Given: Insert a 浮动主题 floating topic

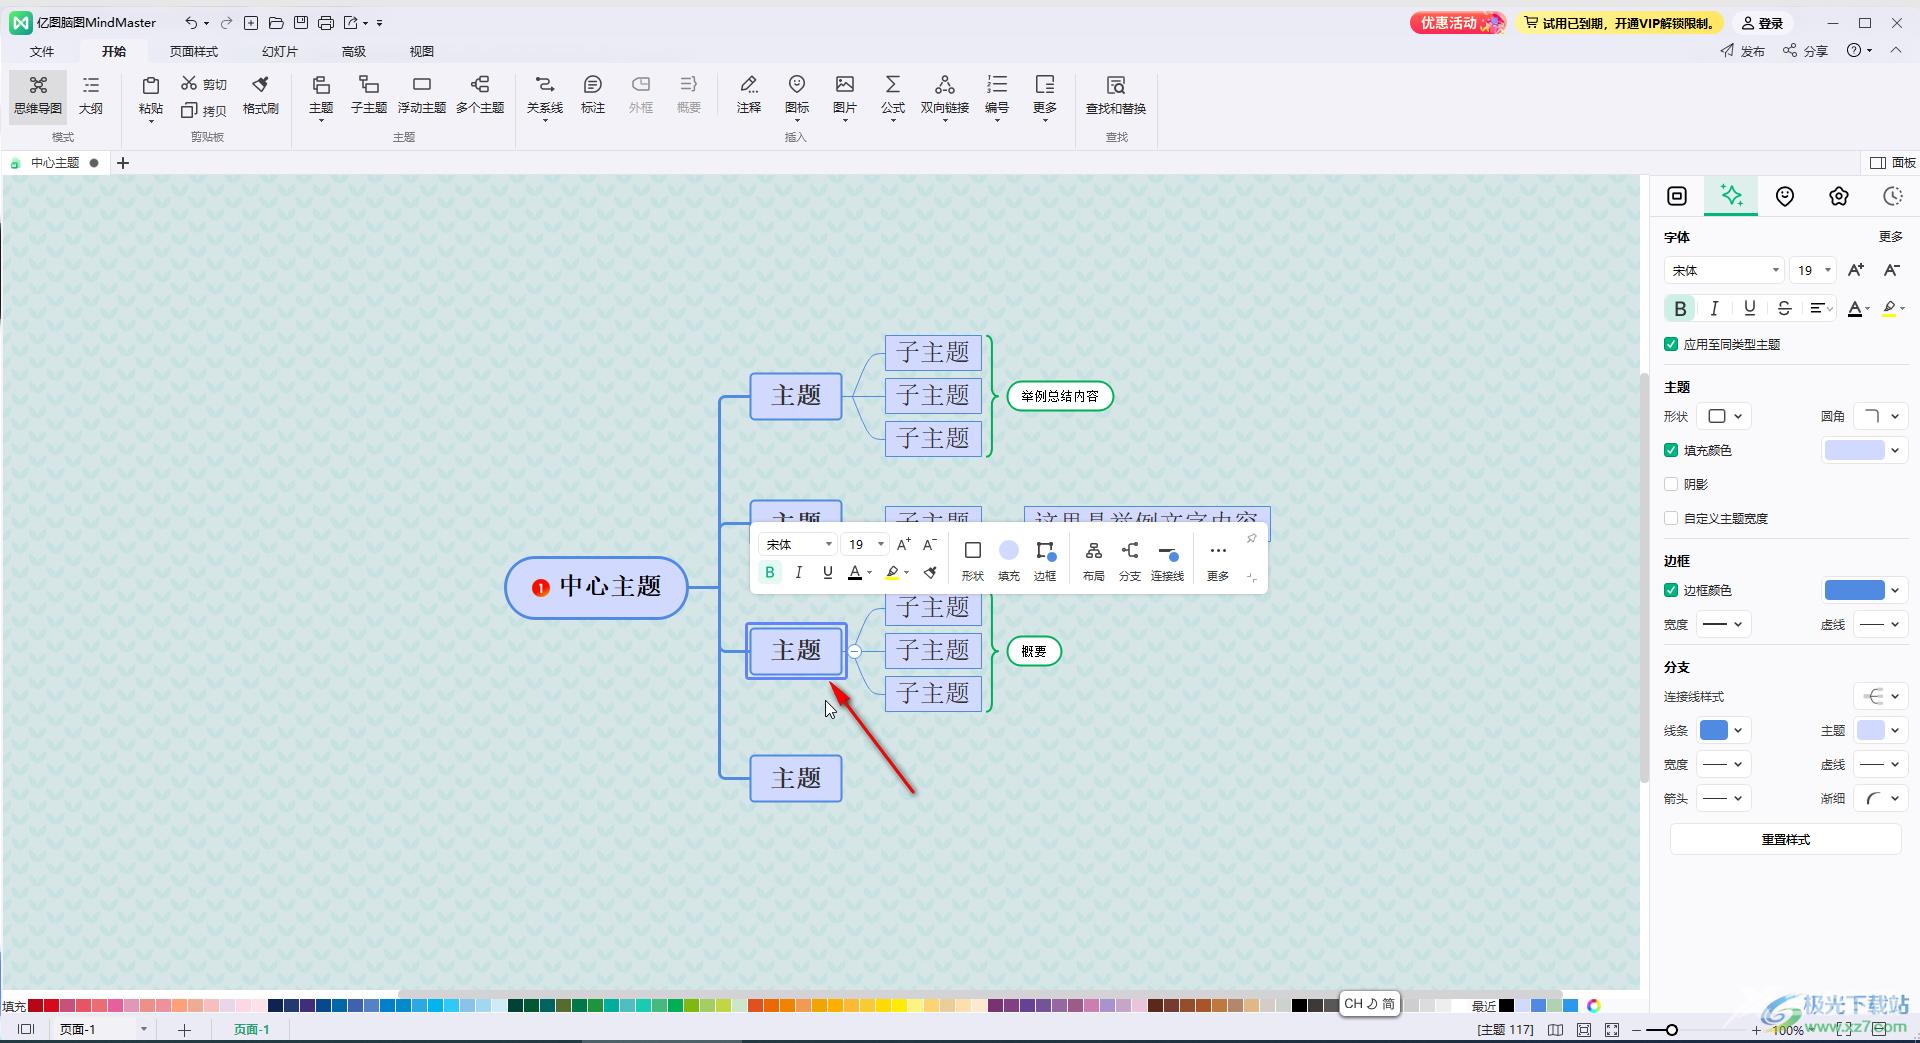Looking at the screenshot, I should [421, 96].
